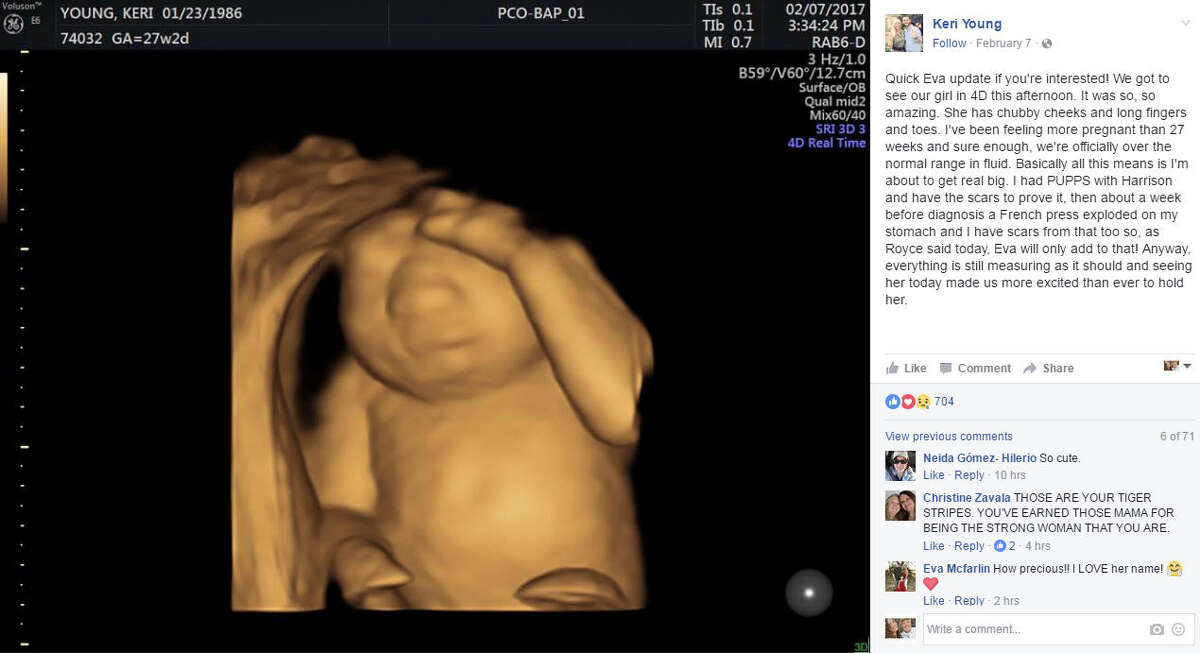Viewport: 1200px width, 653px height.
Task: Click the red heart reaction icon
Action: (908, 400)
